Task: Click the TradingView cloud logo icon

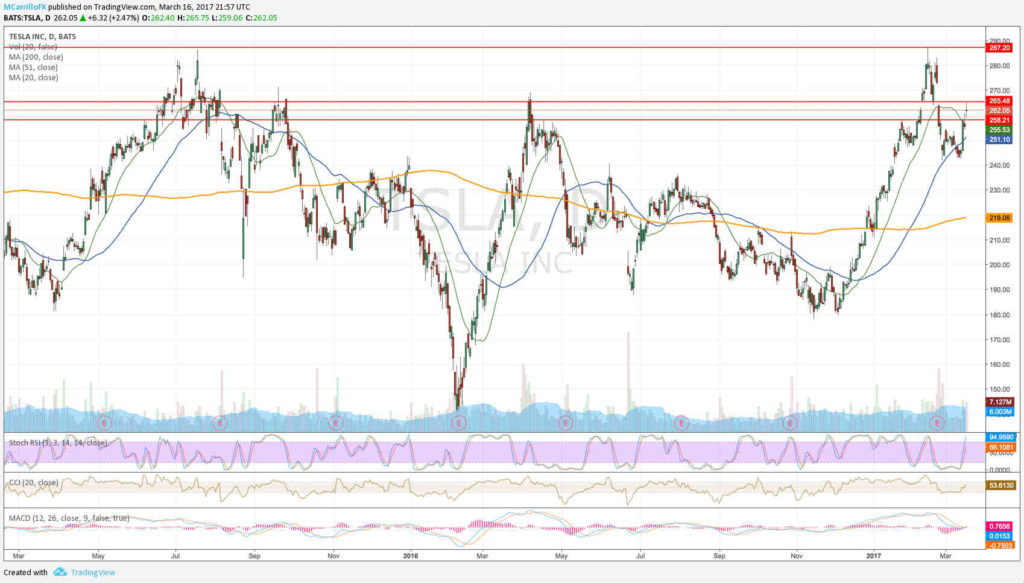Action: pos(60,572)
